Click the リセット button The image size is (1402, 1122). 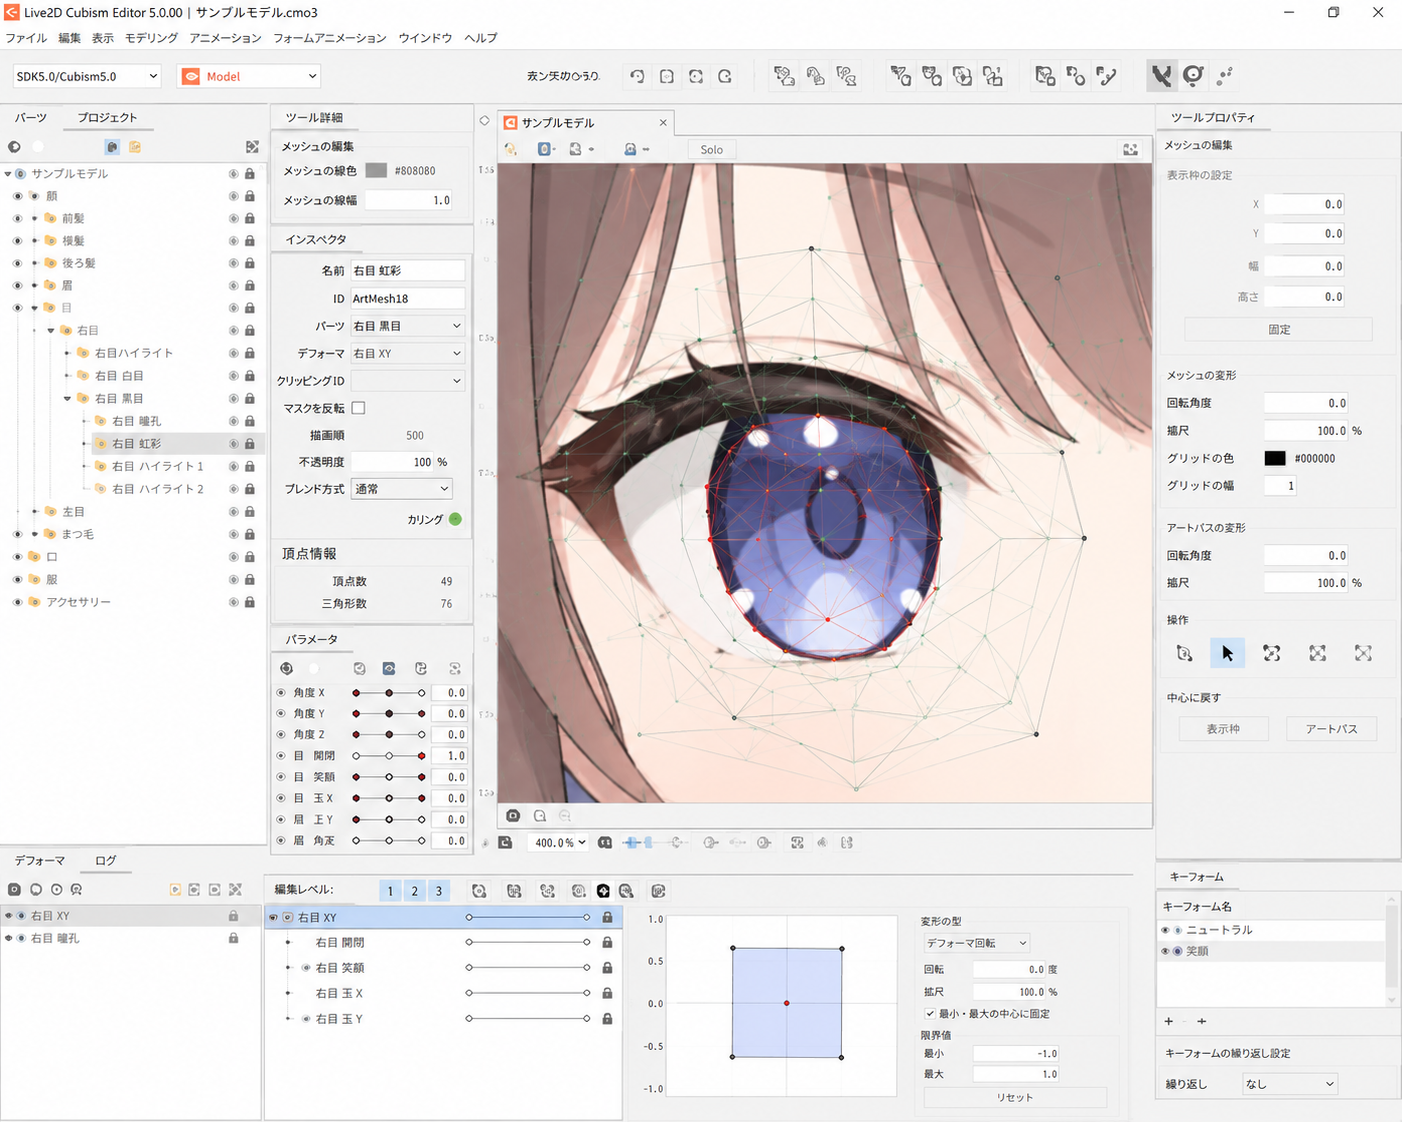pos(1015,1097)
